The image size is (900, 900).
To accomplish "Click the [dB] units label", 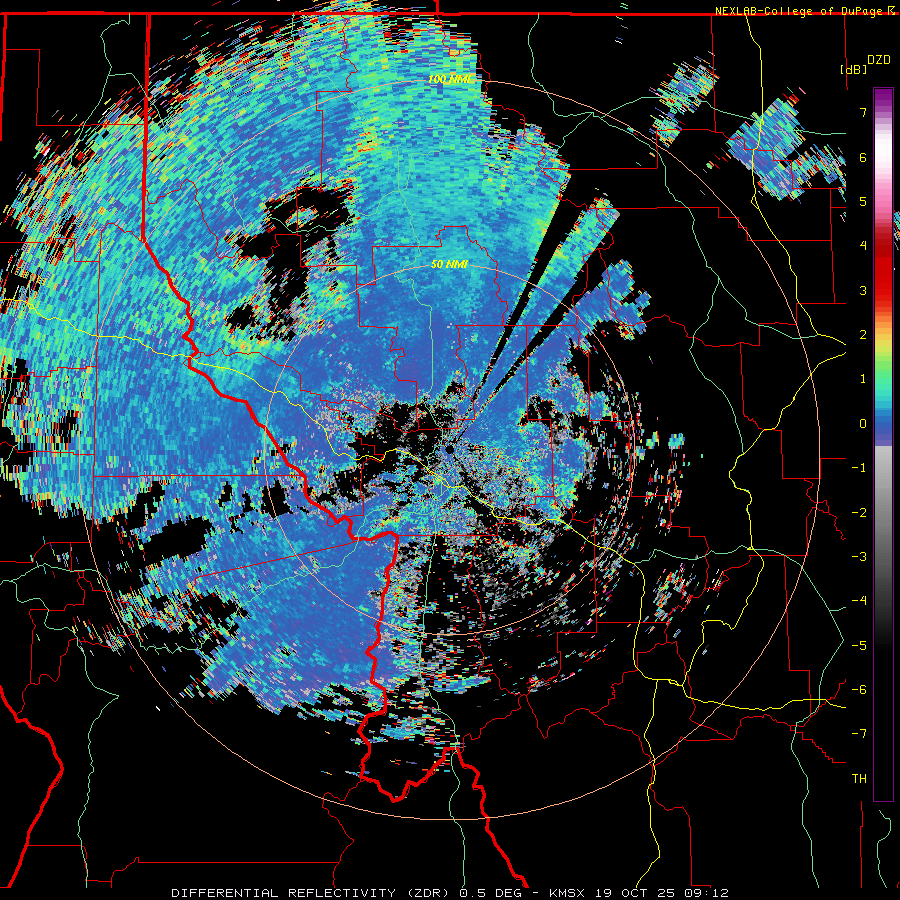I will [853, 69].
